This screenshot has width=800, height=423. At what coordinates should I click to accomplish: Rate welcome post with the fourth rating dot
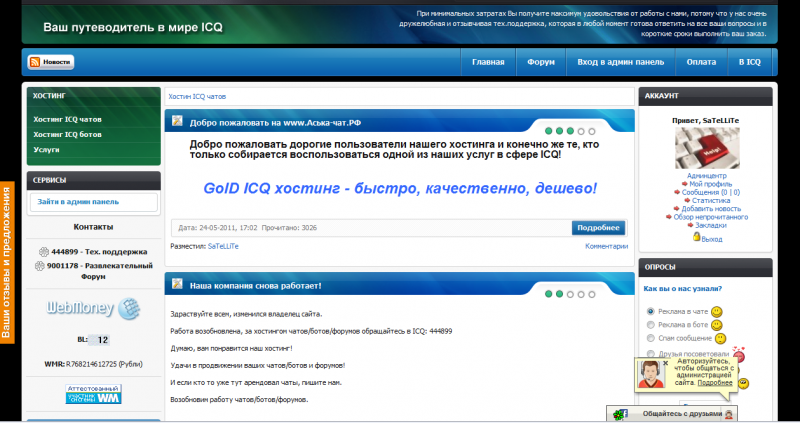coord(581,131)
